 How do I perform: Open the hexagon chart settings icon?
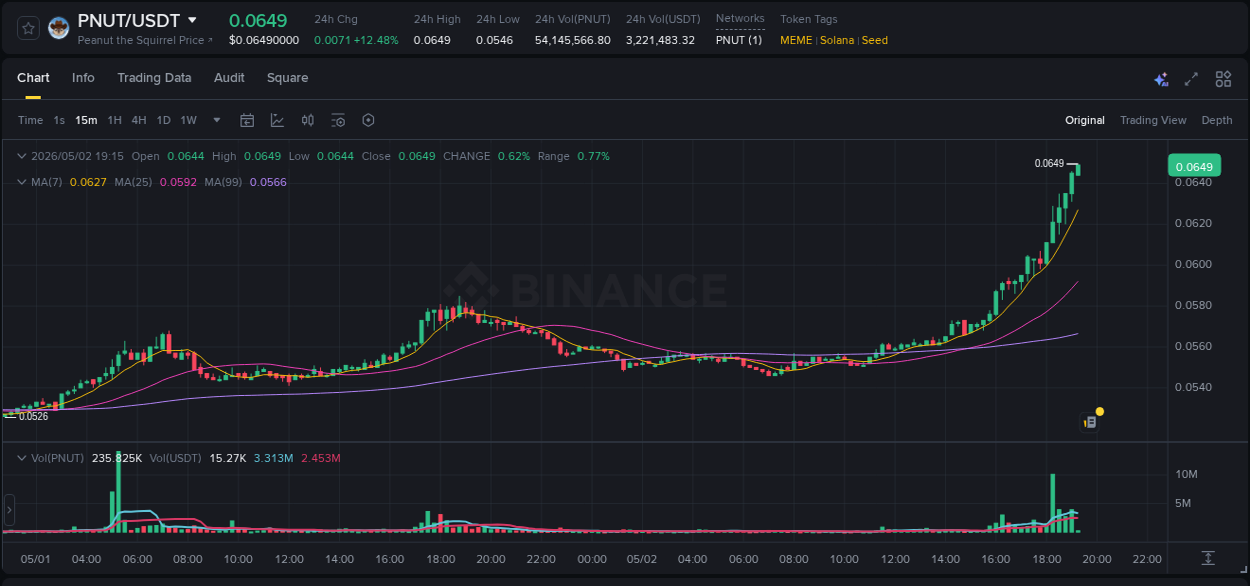pyautogui.click(x=368, y=120)
